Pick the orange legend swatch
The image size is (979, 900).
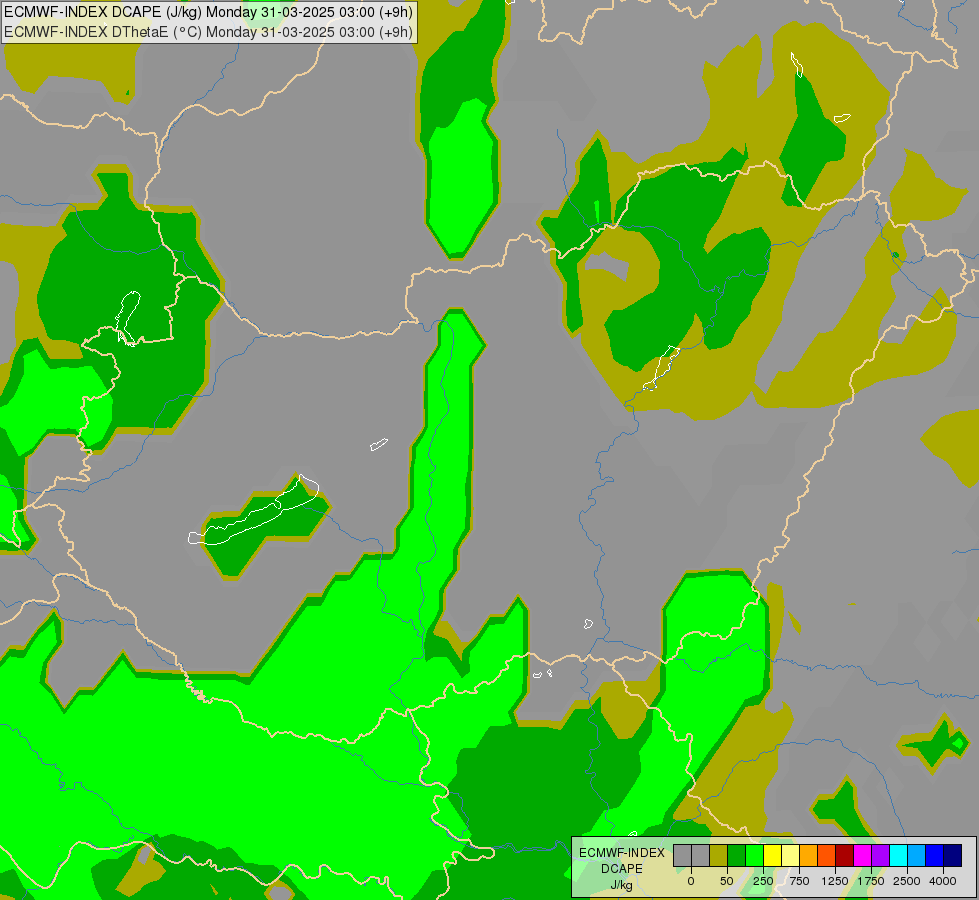click(809, 856)
